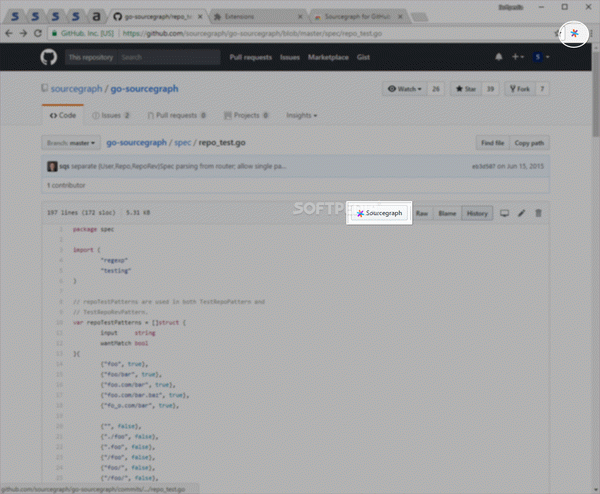The width and height of the screenshot is (600, 494).
Task: Open the sqs author link
Action: tap(64, 166)
